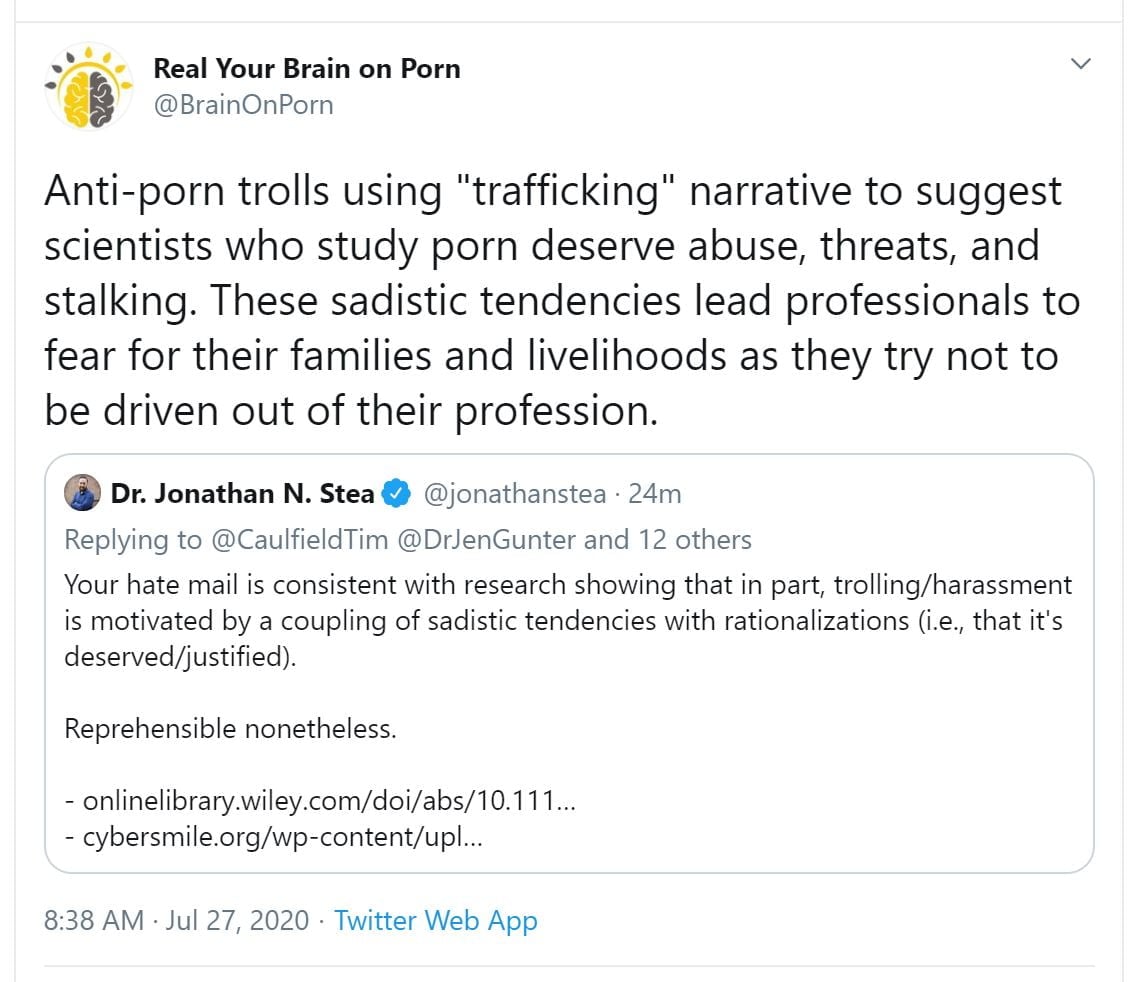Click the 24m timestamp on the quoted tweet

pos(655,494)
